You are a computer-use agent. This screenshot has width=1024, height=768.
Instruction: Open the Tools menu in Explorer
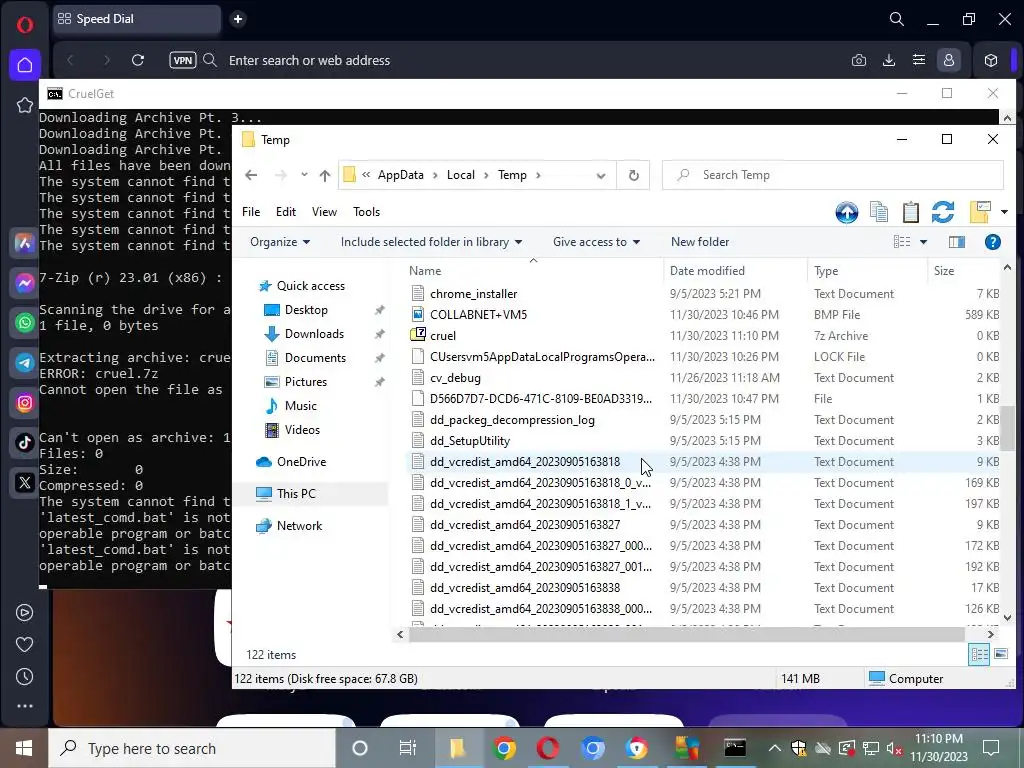coord(366,212)
